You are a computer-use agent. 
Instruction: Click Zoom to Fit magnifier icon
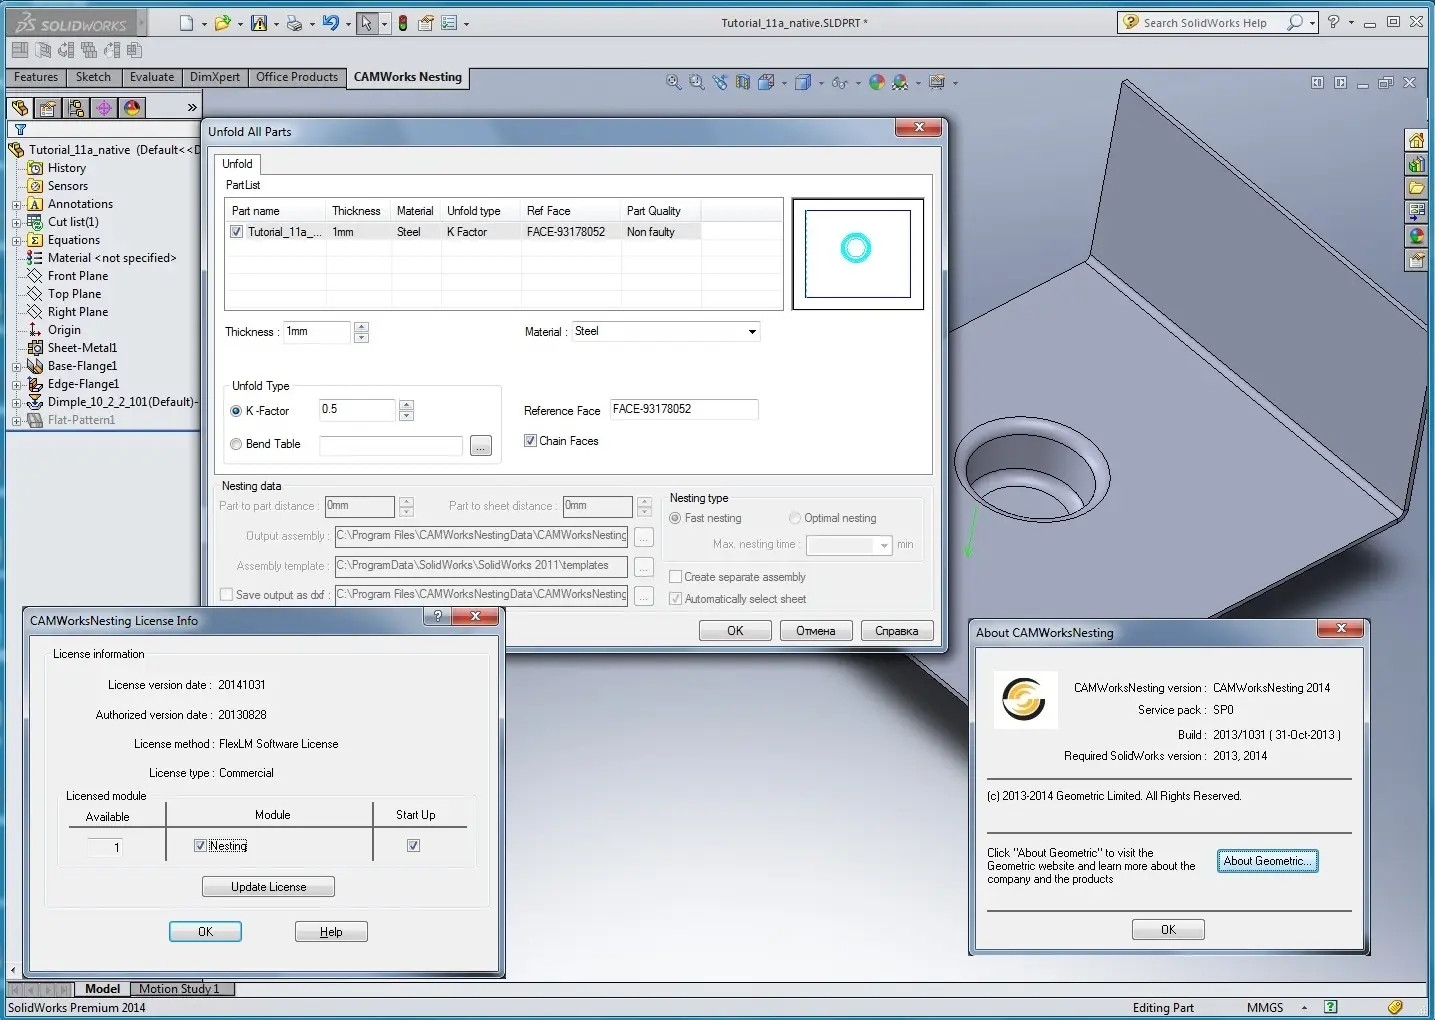[674, 83]
